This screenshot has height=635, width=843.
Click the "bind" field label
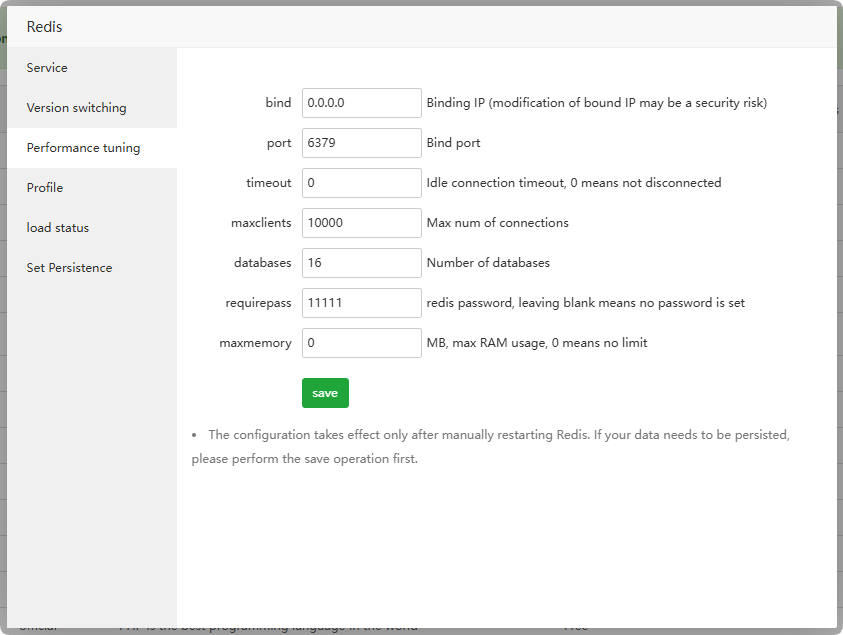tap(278, 103)
